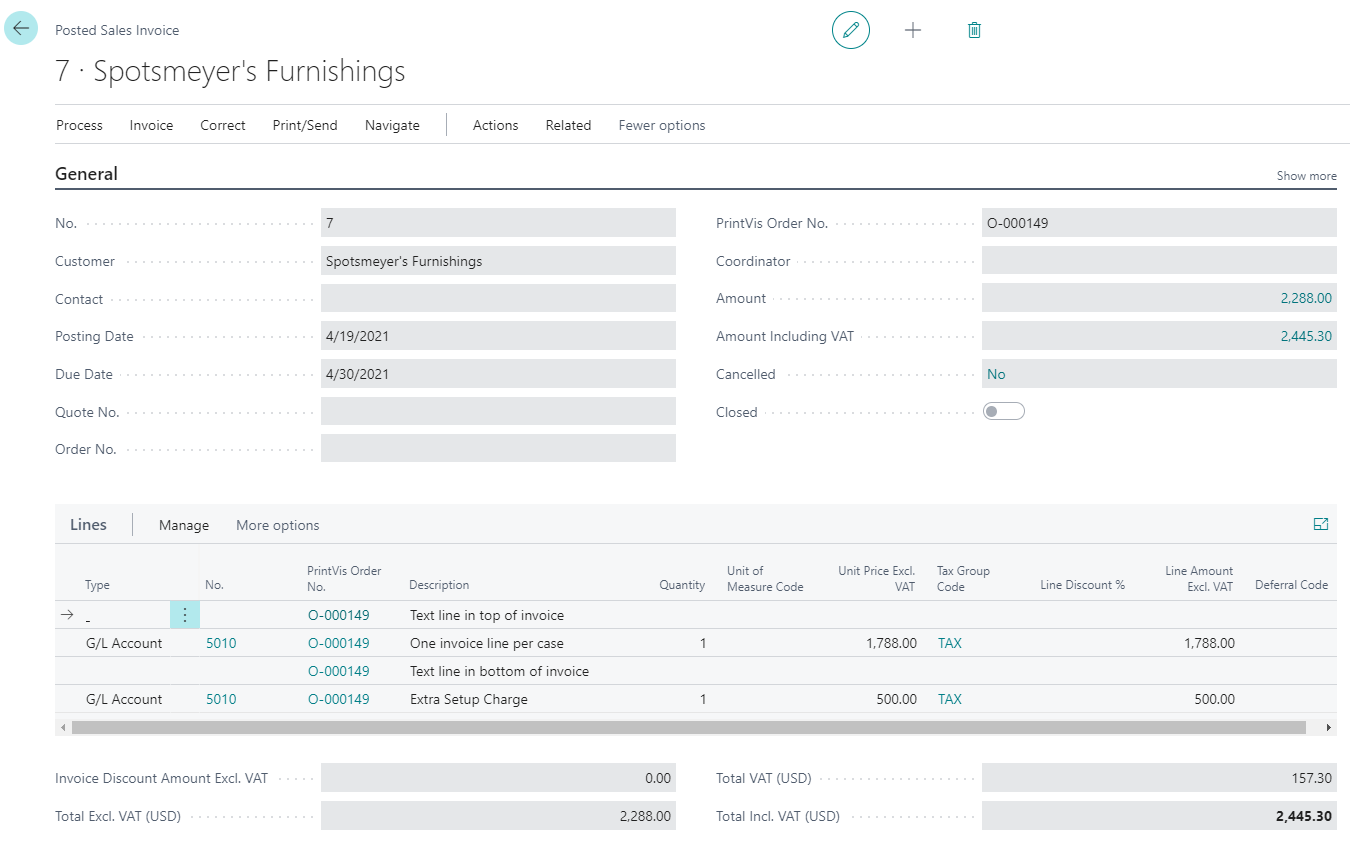
Task: Click the Amount value 2,288.00
Action: tap(1306, 298)
